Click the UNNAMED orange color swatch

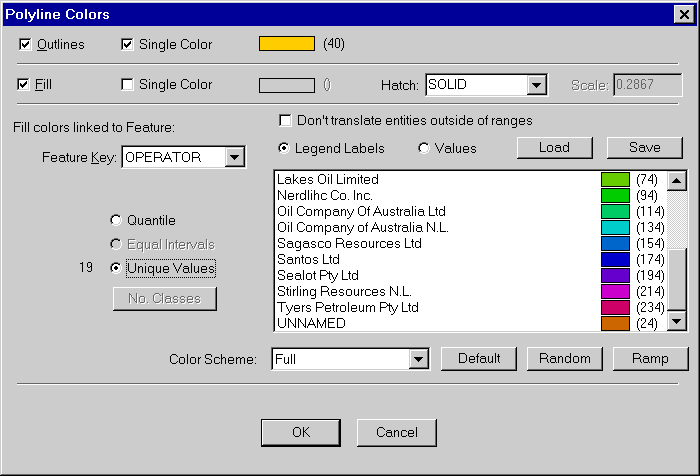coord(615,323)
